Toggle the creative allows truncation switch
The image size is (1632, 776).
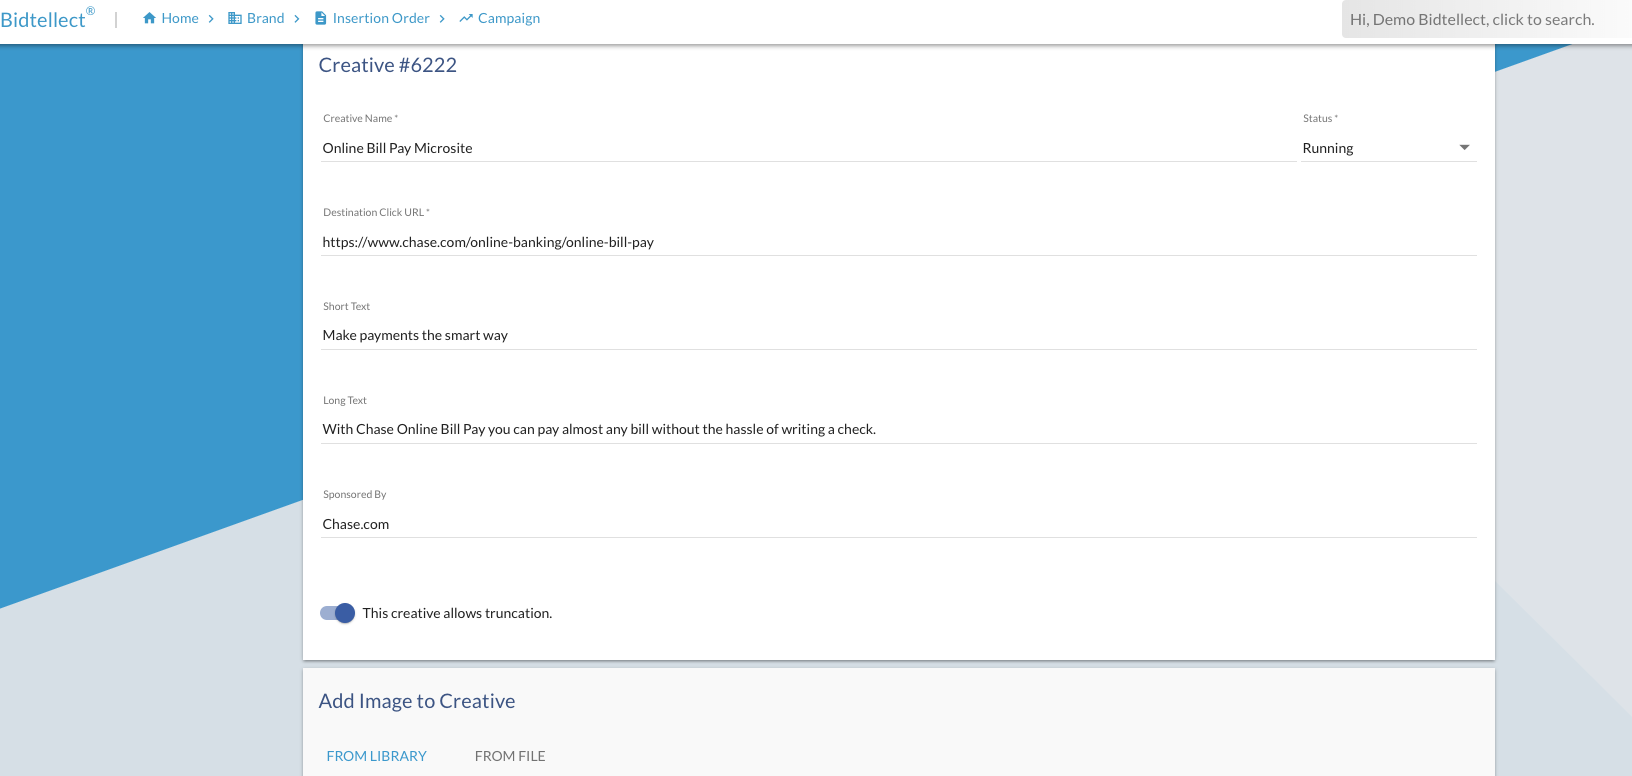(x=337, y=613)
